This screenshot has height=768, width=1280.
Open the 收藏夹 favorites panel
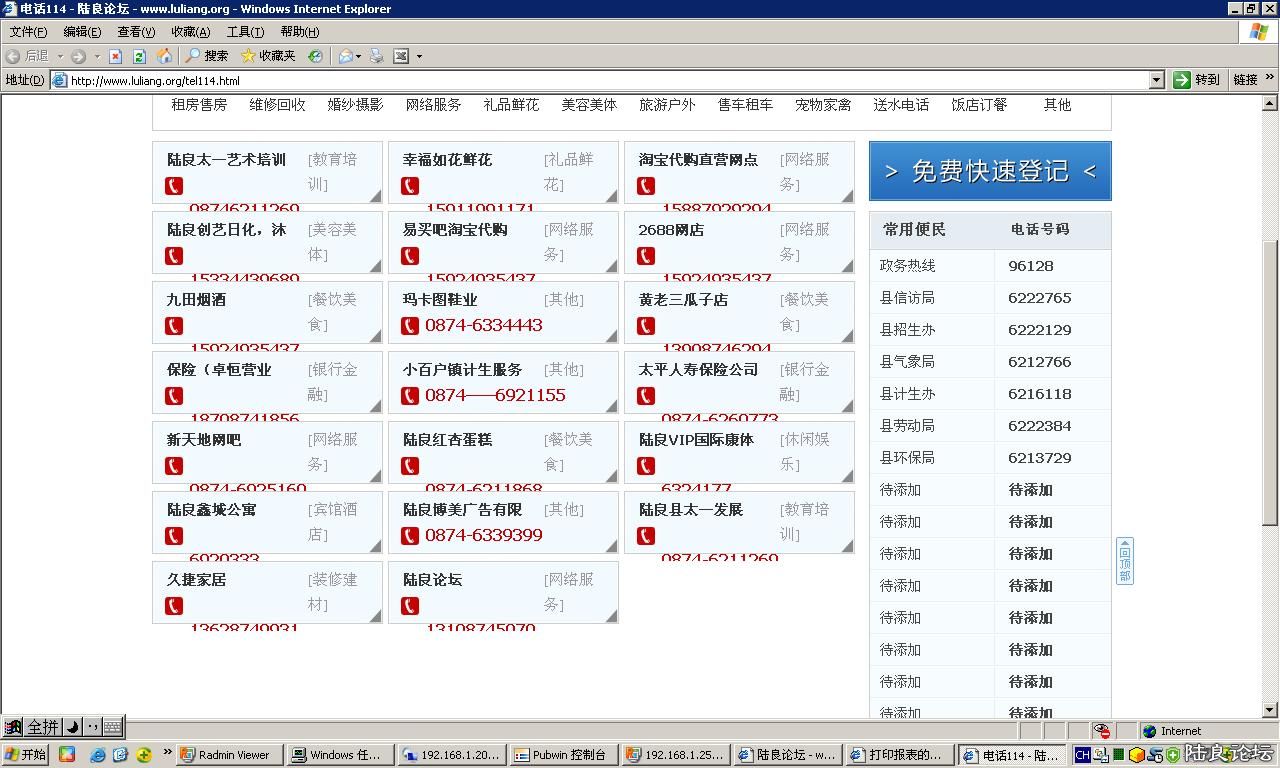coord(268,56)
